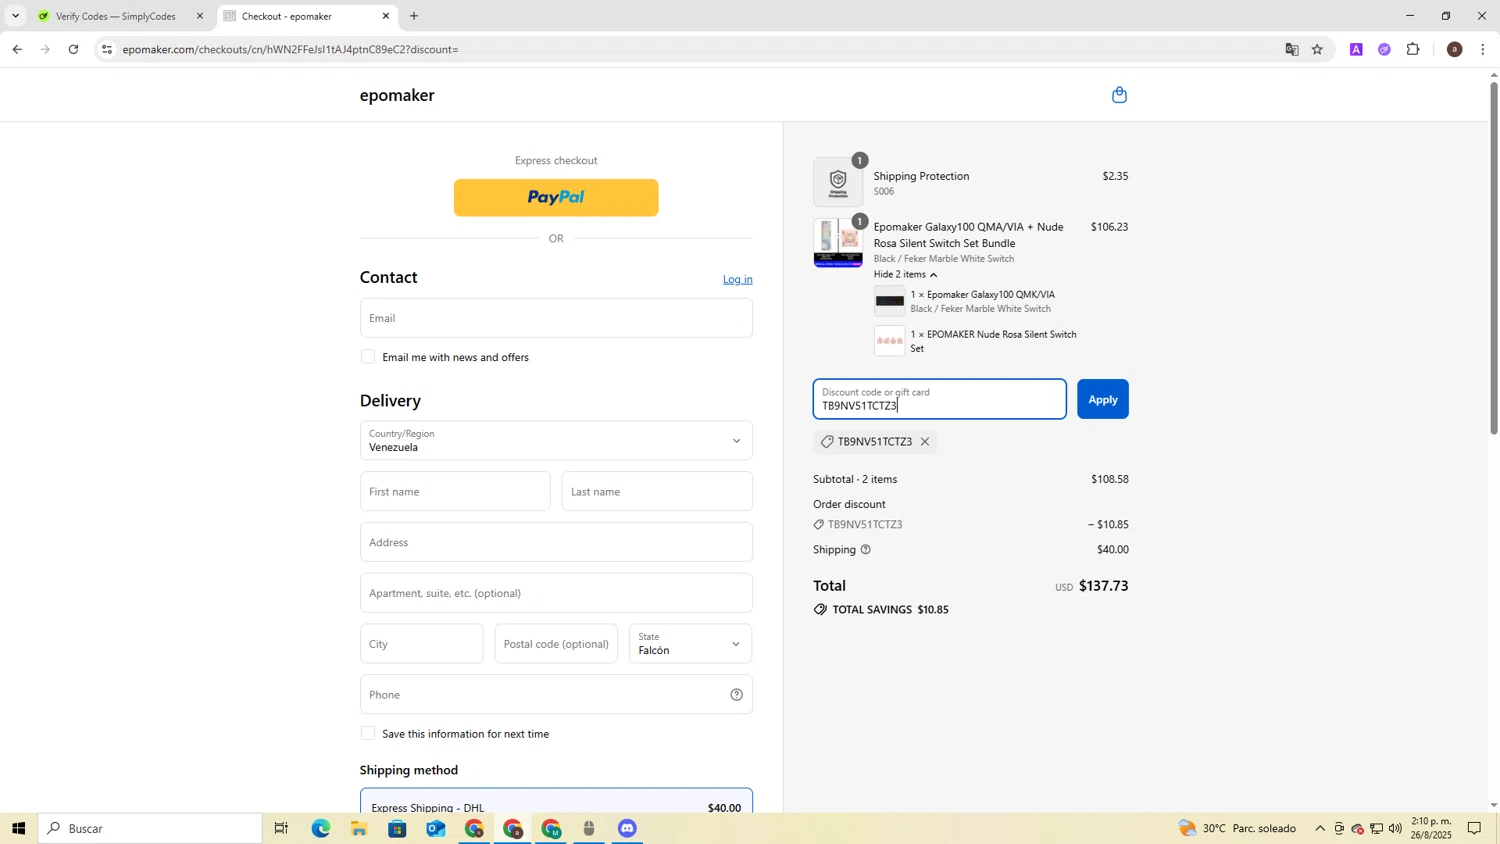Click the shipping info question icon
This screenshot has width=1500, height=844.
[866, 550]
